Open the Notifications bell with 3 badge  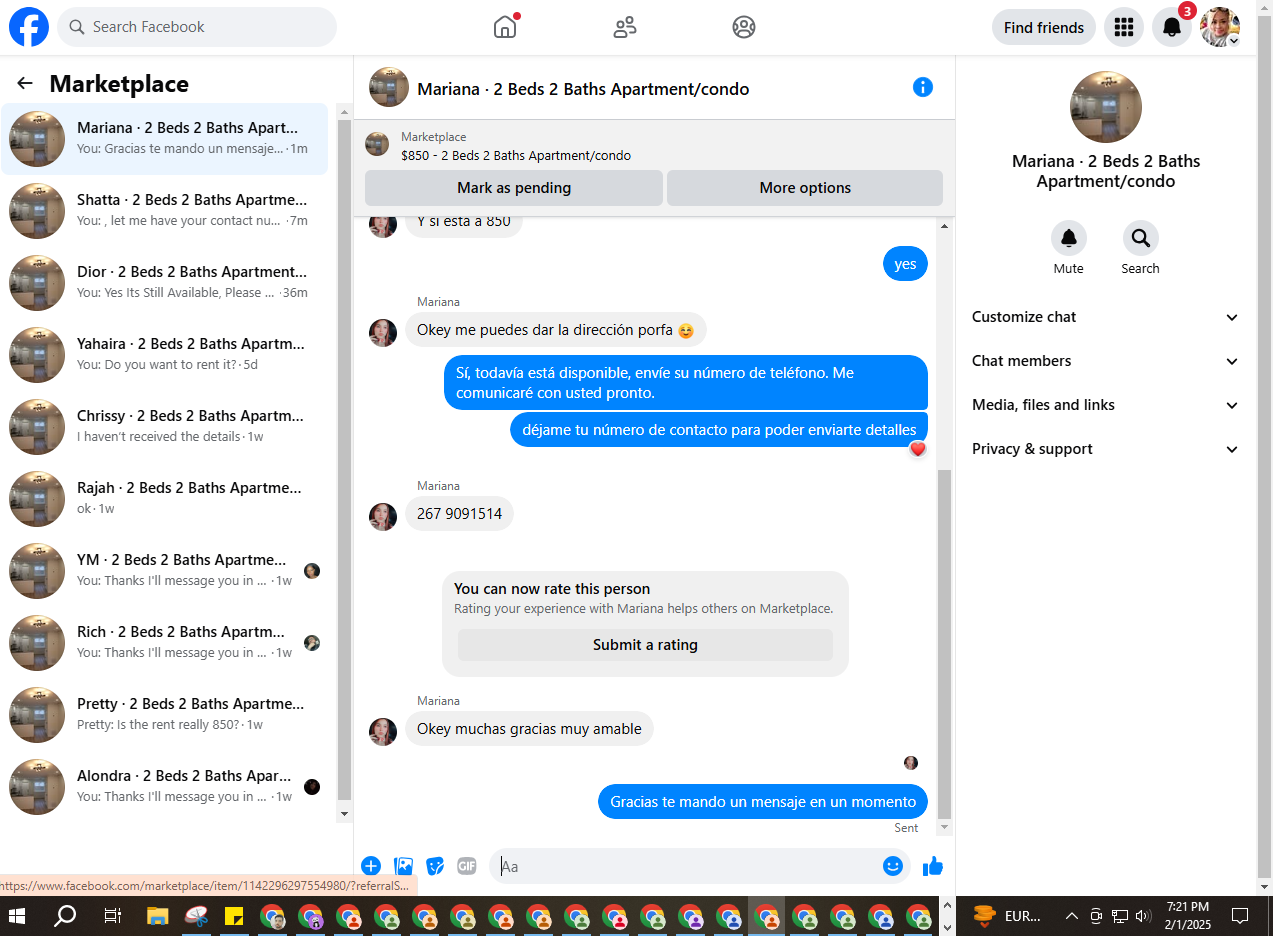point(1172,27)
